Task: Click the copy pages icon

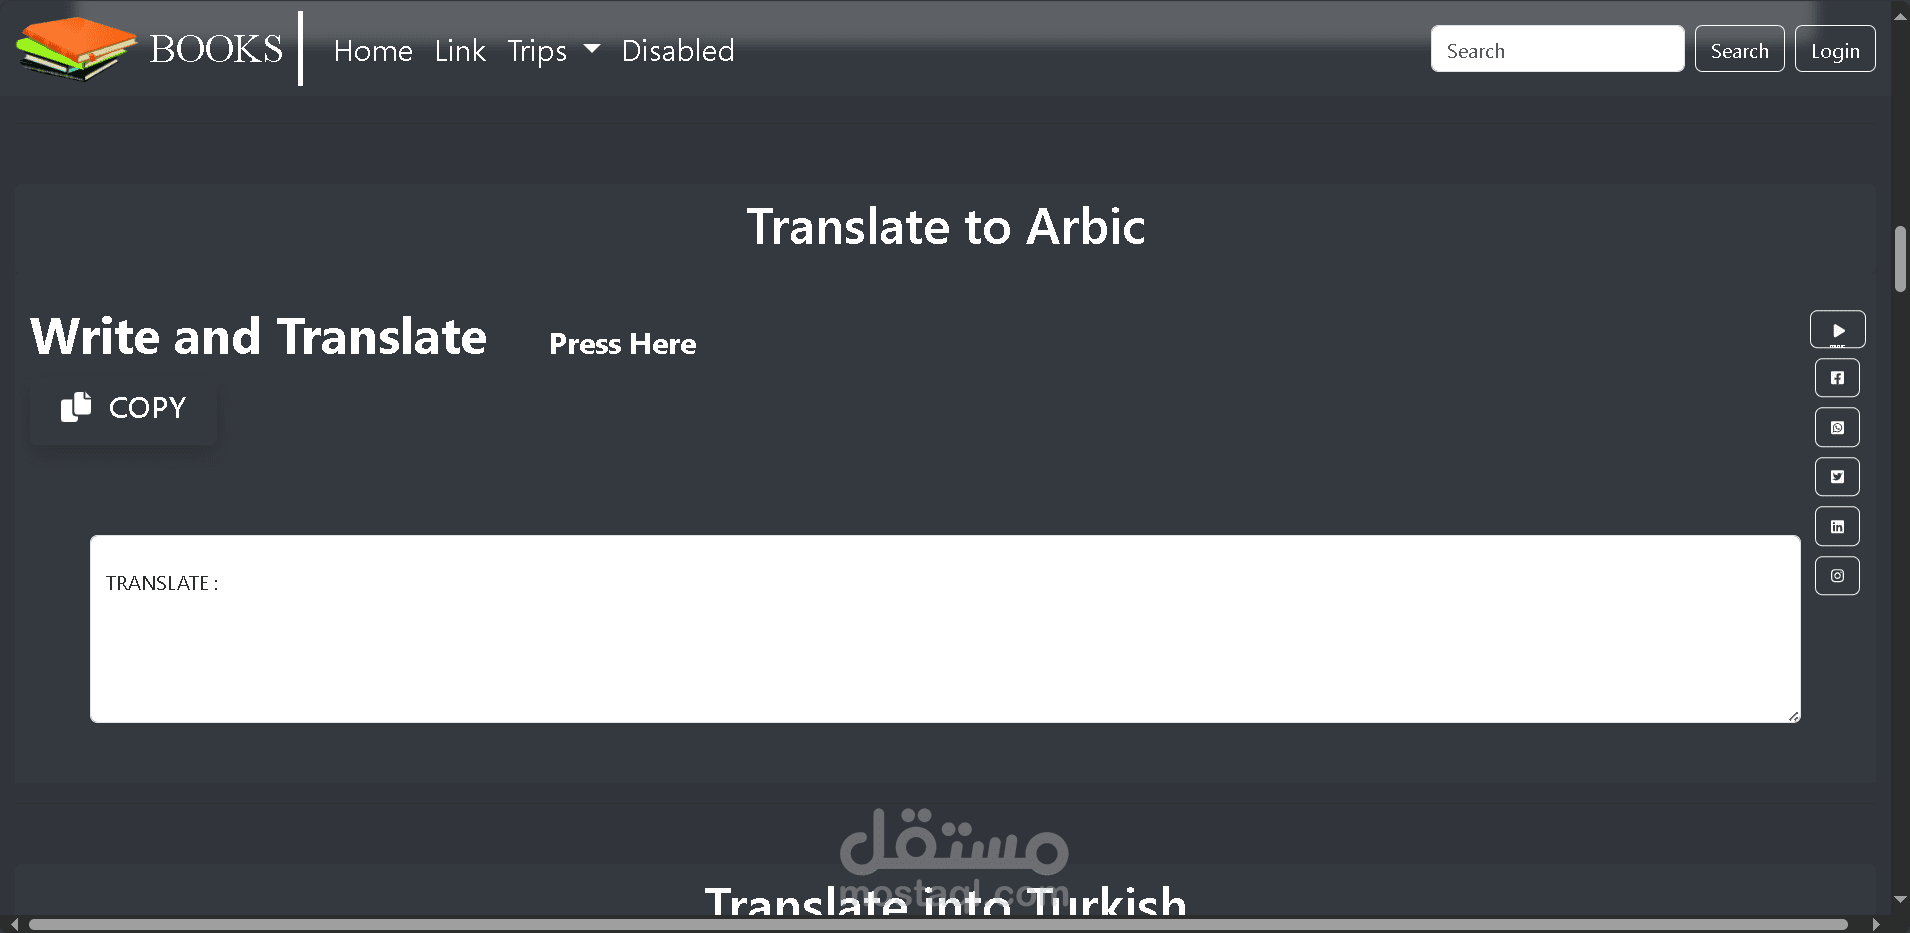Action: (x=76, y=407)
